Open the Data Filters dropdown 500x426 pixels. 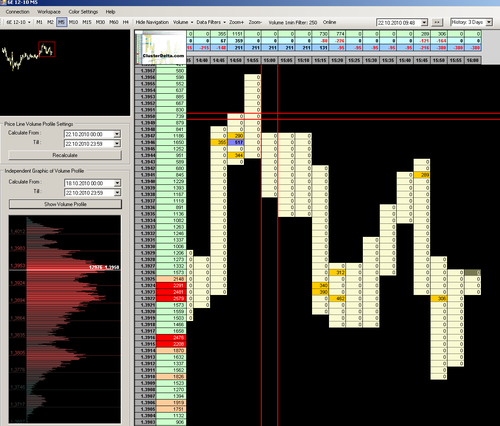211,22
